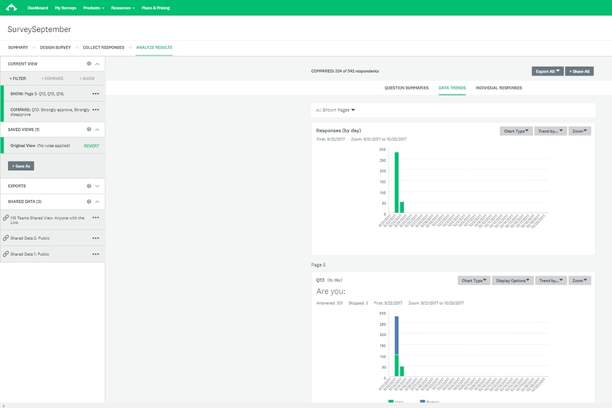
Task: Open Zoom dropdown for Responses chart
Action: [580, 131]
